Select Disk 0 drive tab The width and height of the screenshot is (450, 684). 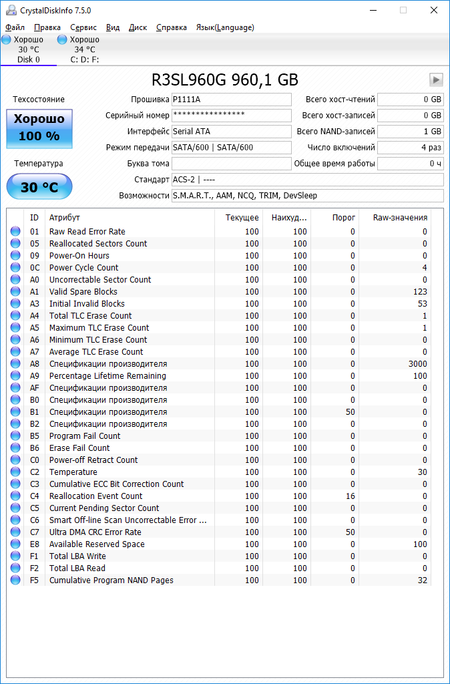click(28, 49)
